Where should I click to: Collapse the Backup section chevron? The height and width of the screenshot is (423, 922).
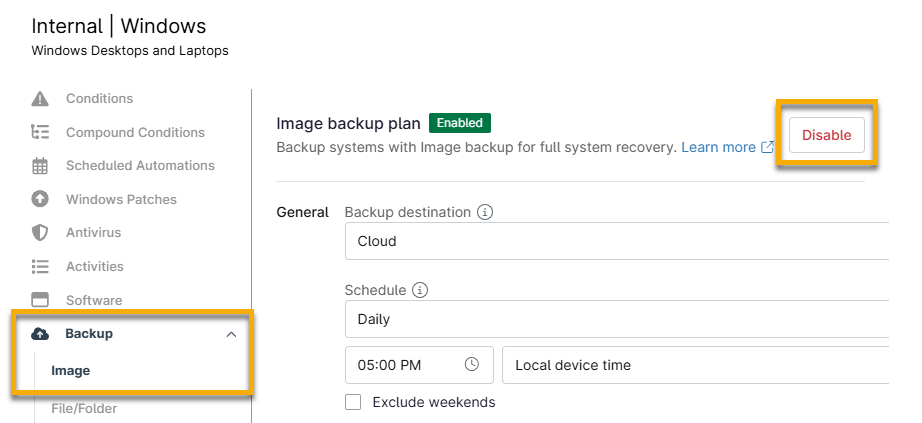coord(231,334)
